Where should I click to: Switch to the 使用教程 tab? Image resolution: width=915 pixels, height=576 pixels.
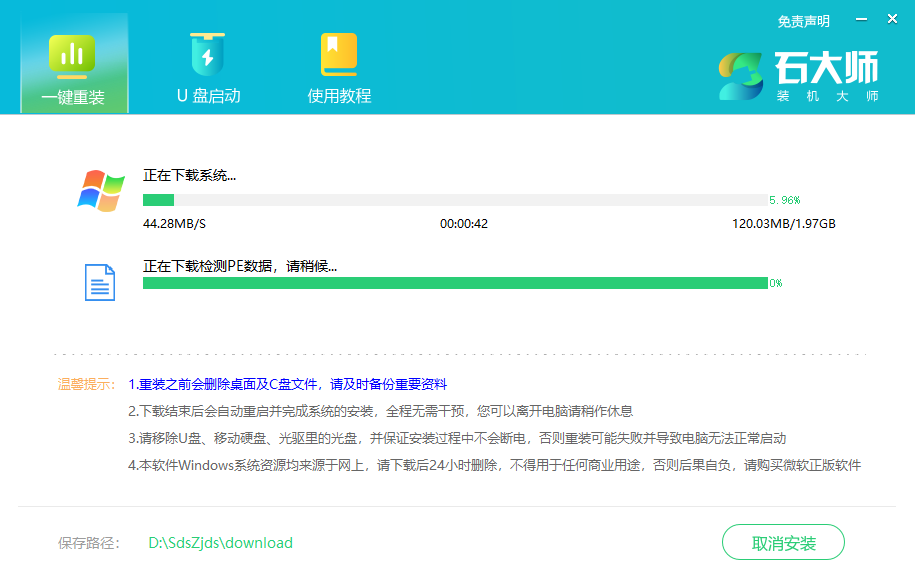[x=340, y=70]
